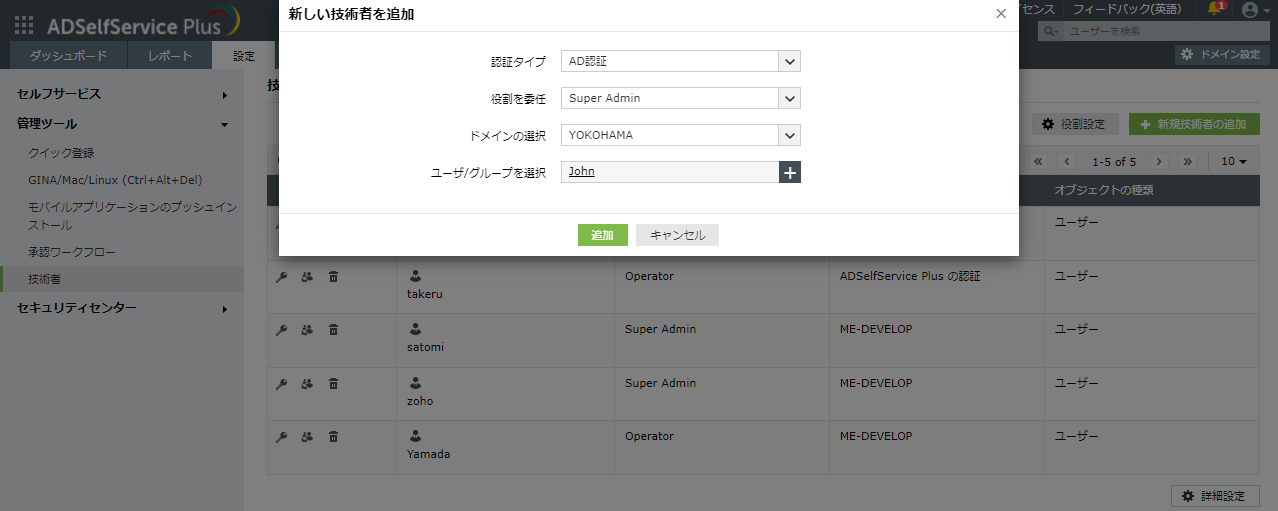Open the 役割を委任 Super Admin dropdown

(680, 98)
